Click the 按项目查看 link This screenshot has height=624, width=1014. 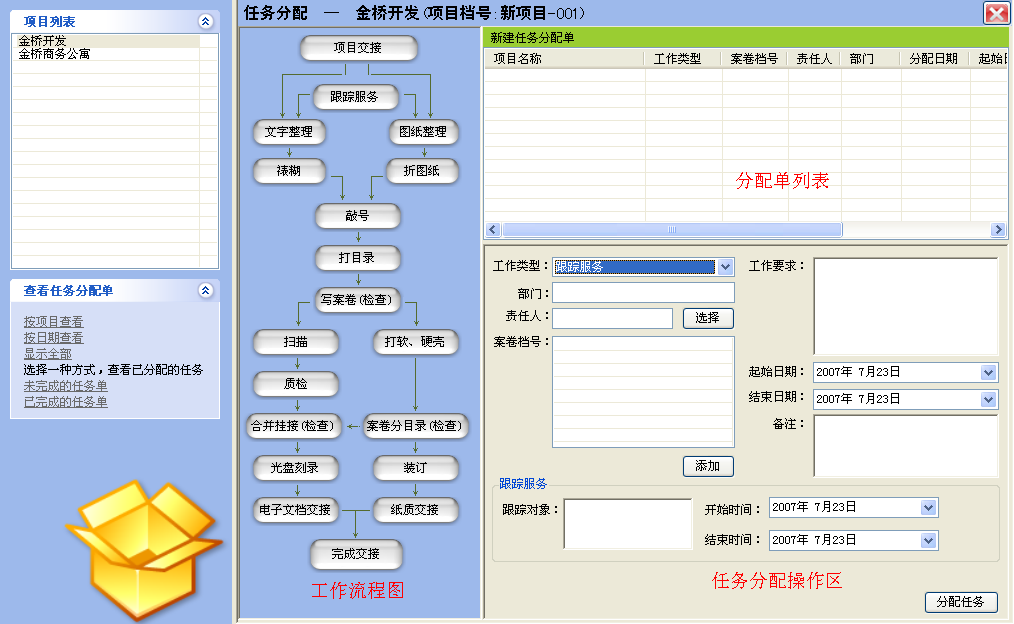coord(54,322)
